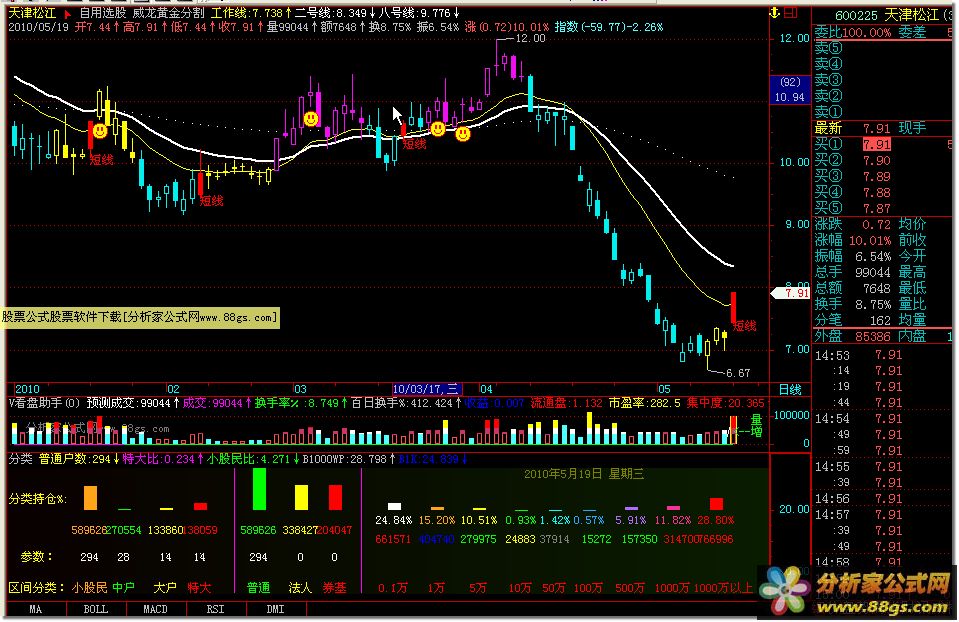Click the 特大 category label

tap(199, 588)
